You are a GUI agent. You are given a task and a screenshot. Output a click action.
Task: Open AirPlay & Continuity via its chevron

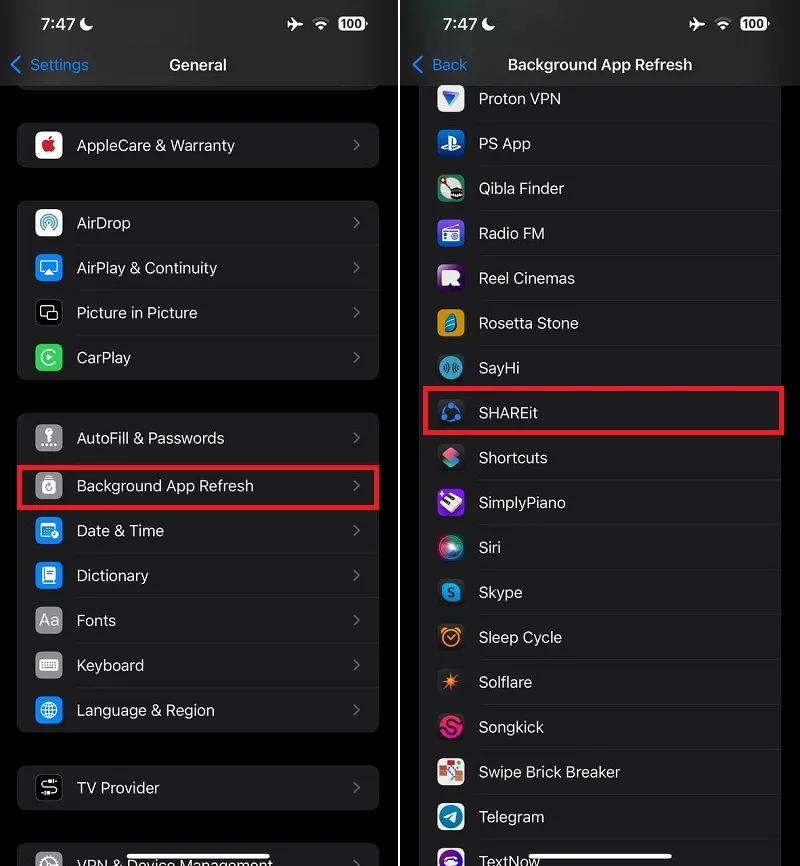pos(356,268)
